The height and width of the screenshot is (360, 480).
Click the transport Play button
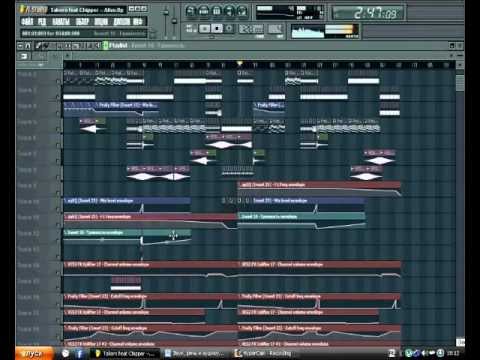coord(204,29)
